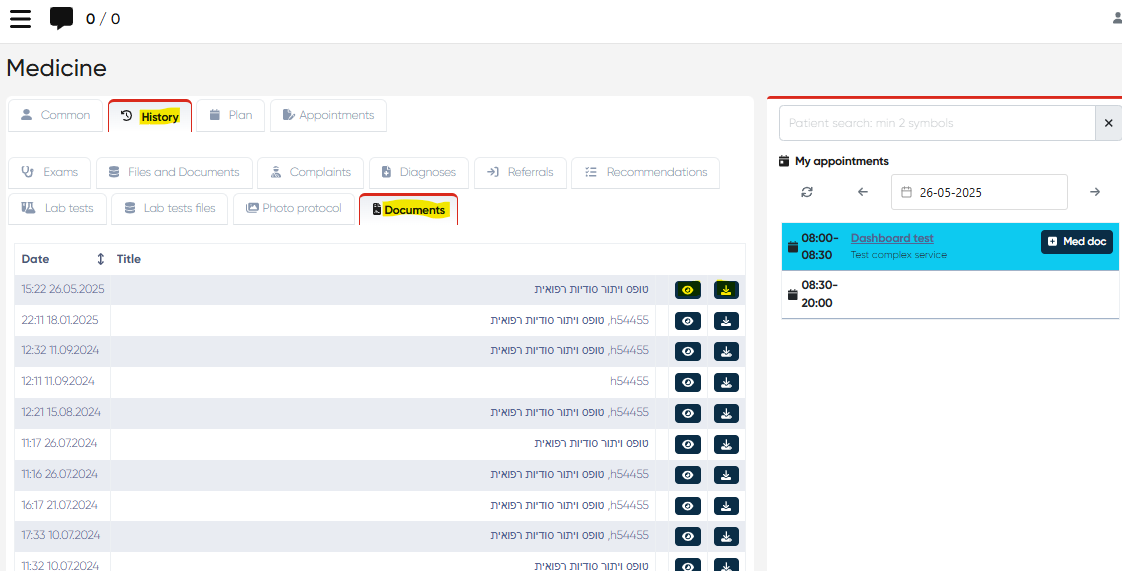Open the user profile menu icon

1116,18
